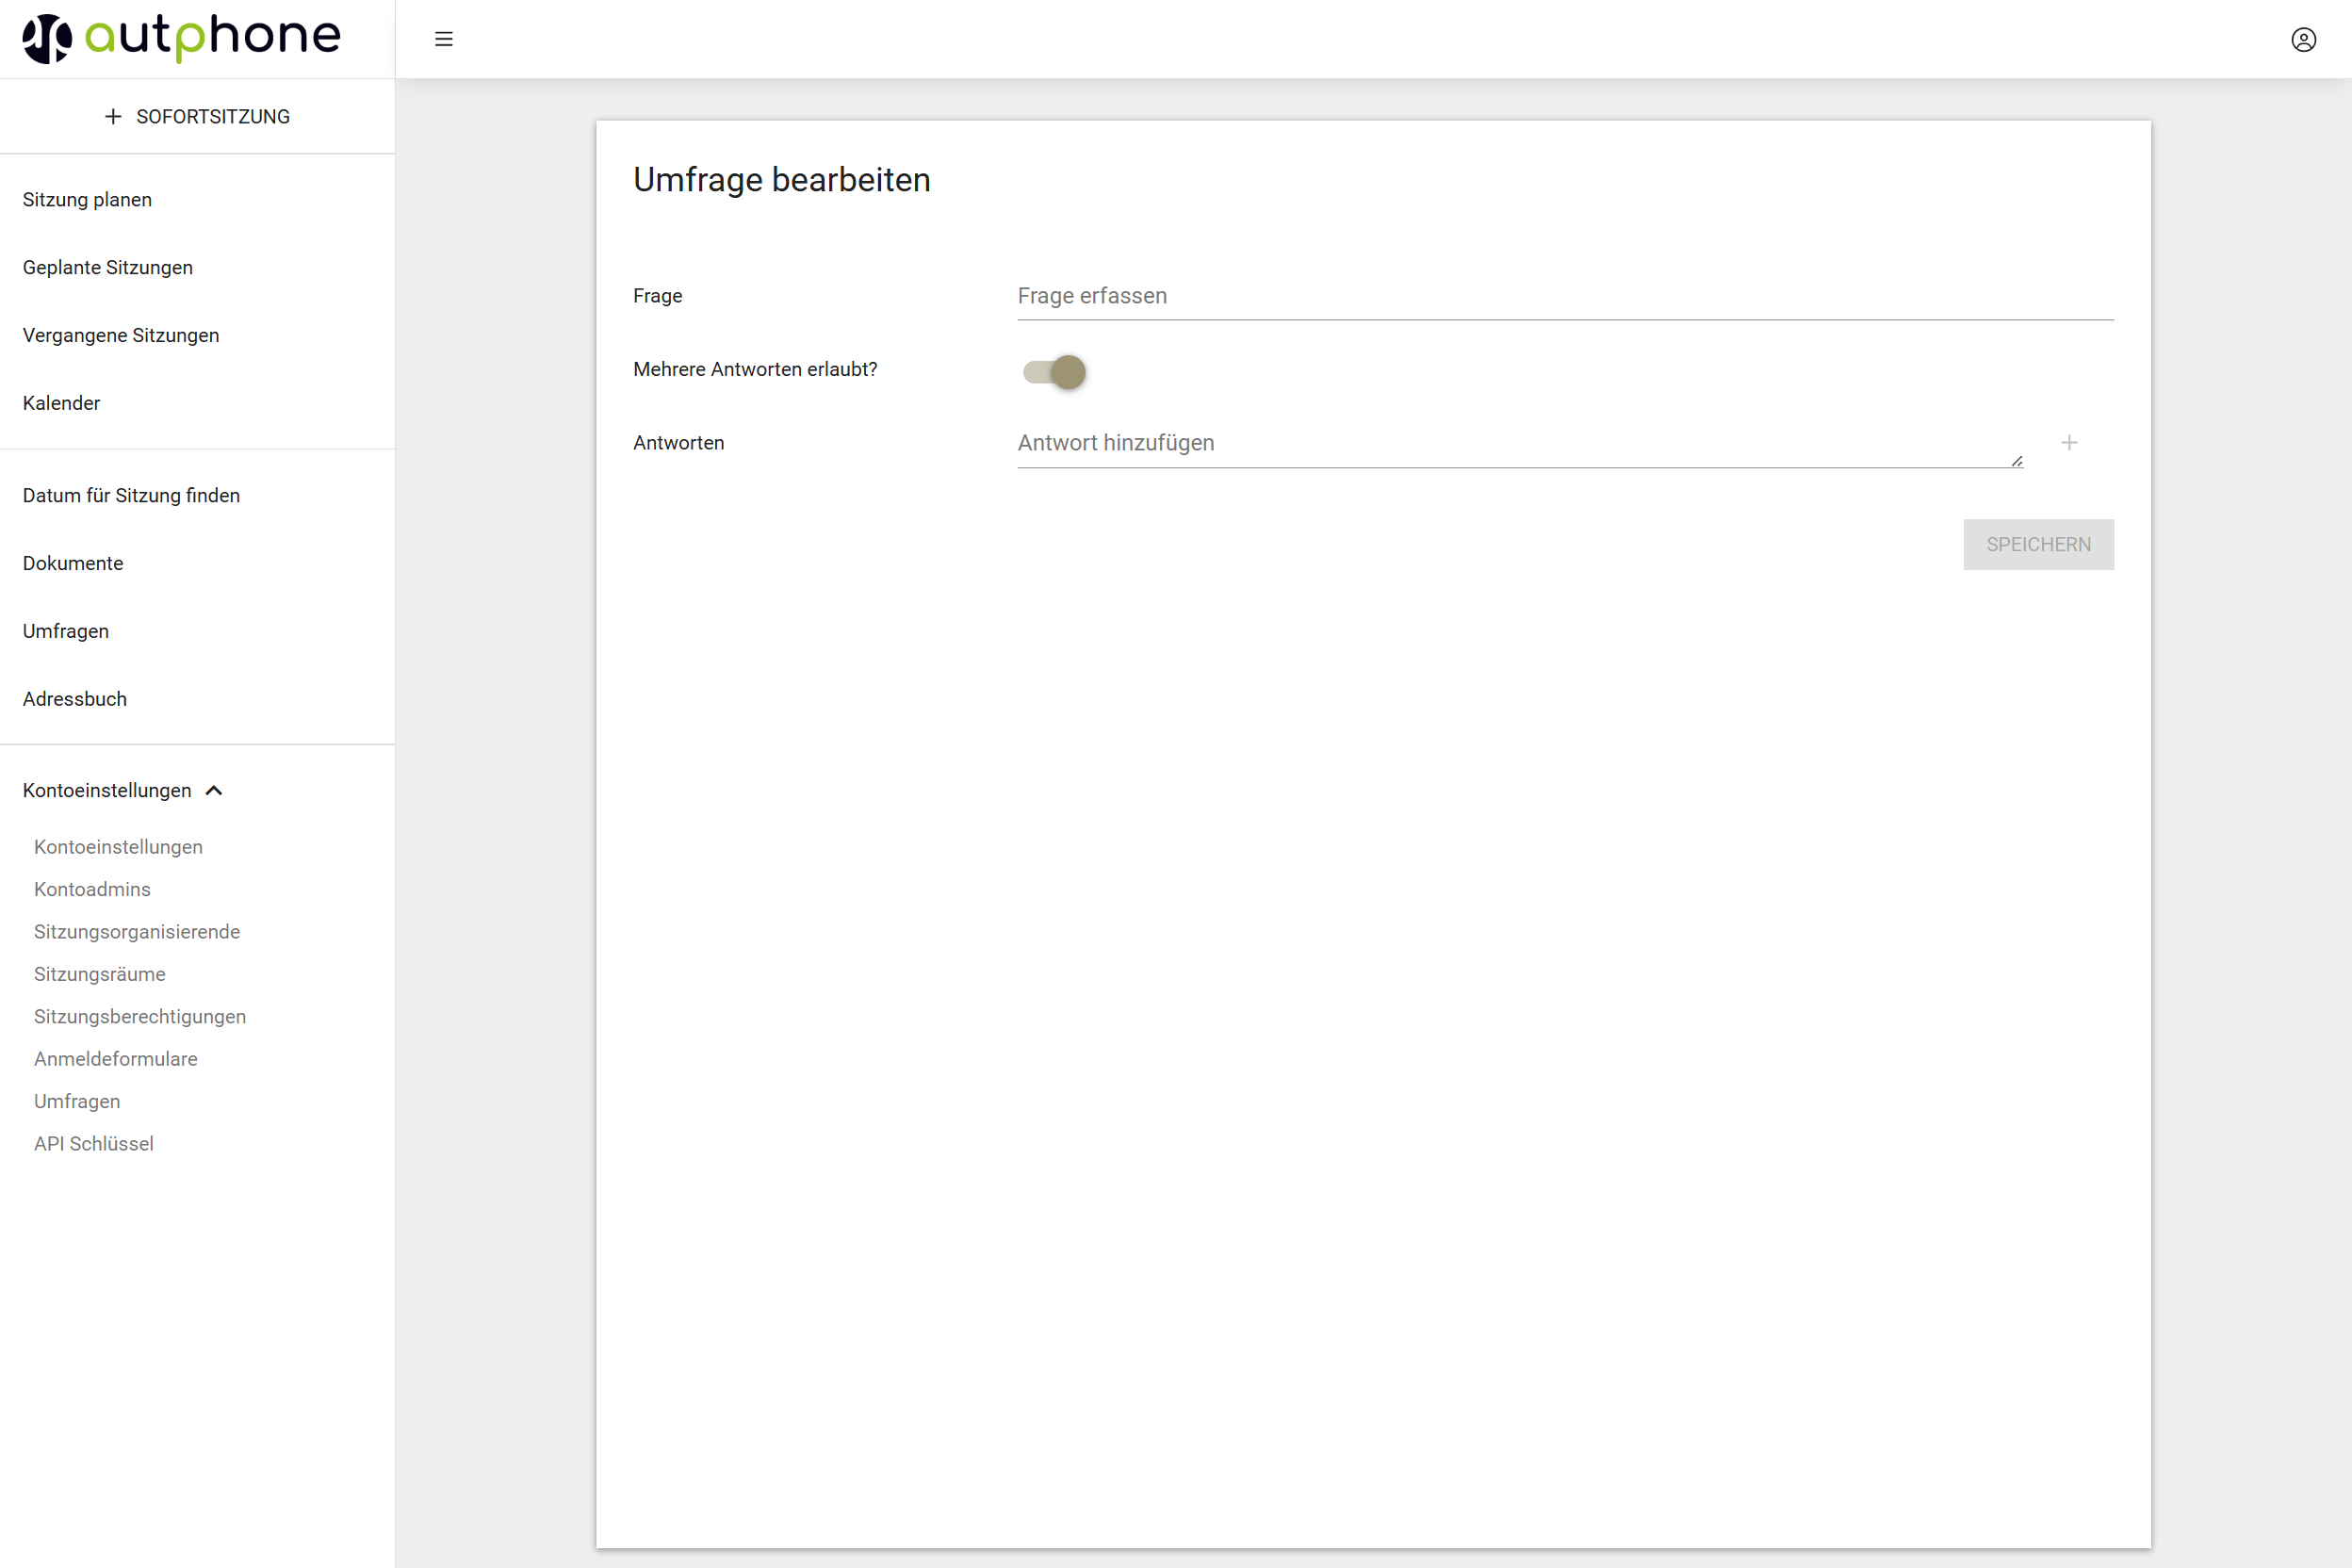The width and height of the screenshot is (2352, 1568).
Task: Click the plus icon to add answer
Action: tap(2069, 442)
